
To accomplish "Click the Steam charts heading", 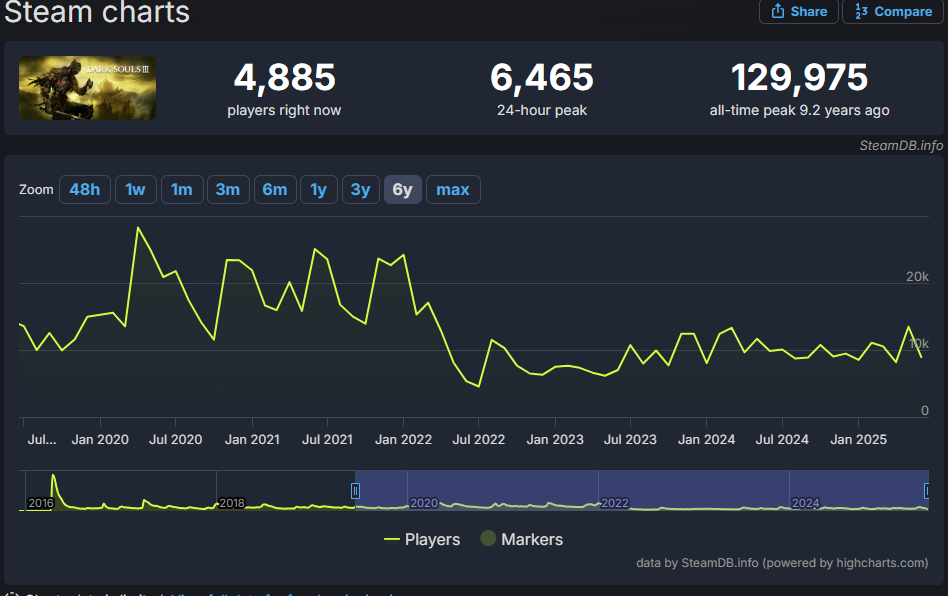I will click(97, 12).
